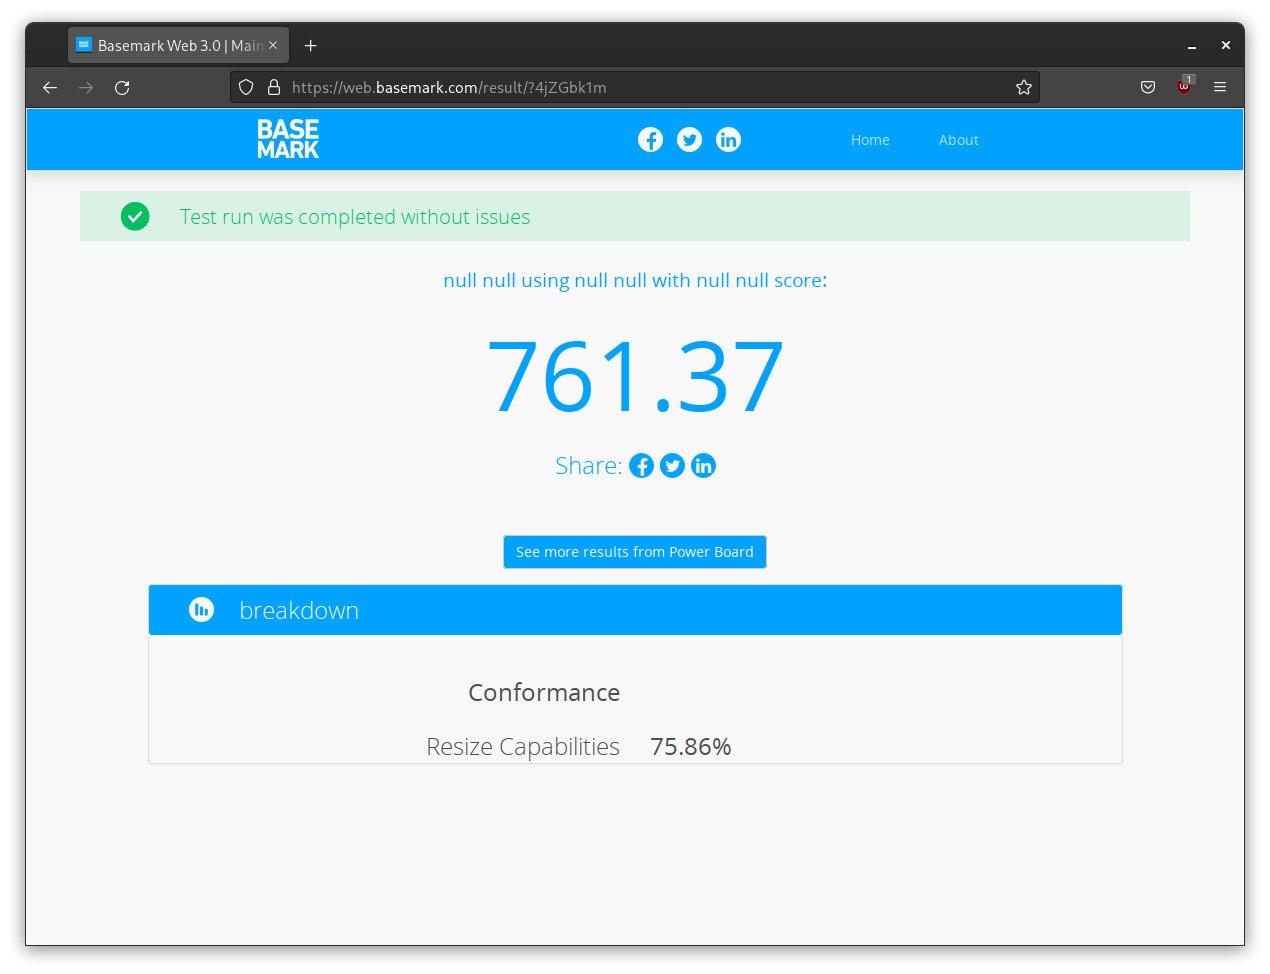Viewport: 1270px width, 974px height.
Task: Click the Conformance heading
Action: coord(544,693)
